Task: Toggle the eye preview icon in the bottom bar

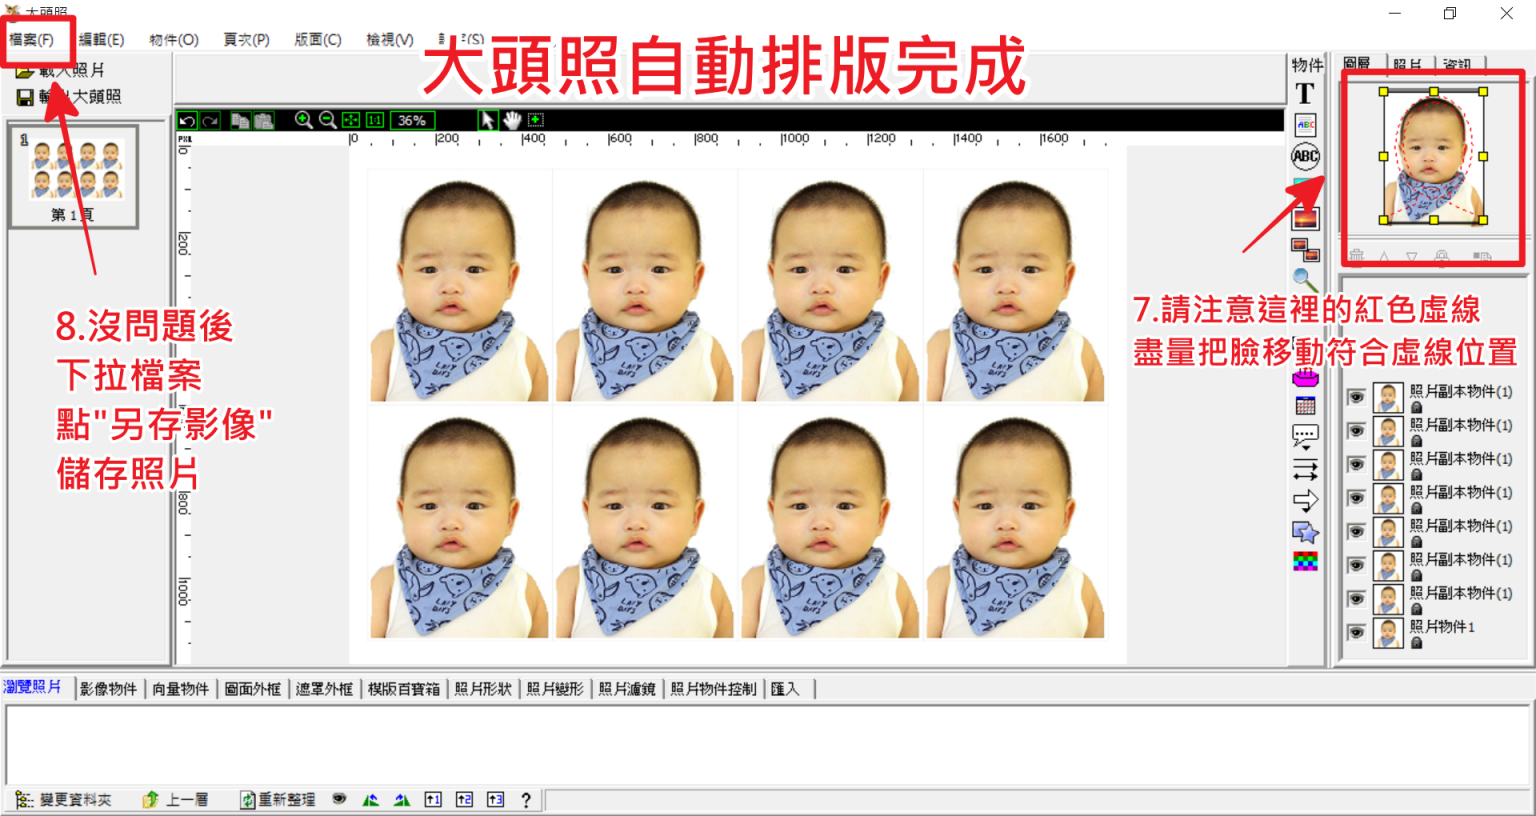Action: (x=339, y=799)
